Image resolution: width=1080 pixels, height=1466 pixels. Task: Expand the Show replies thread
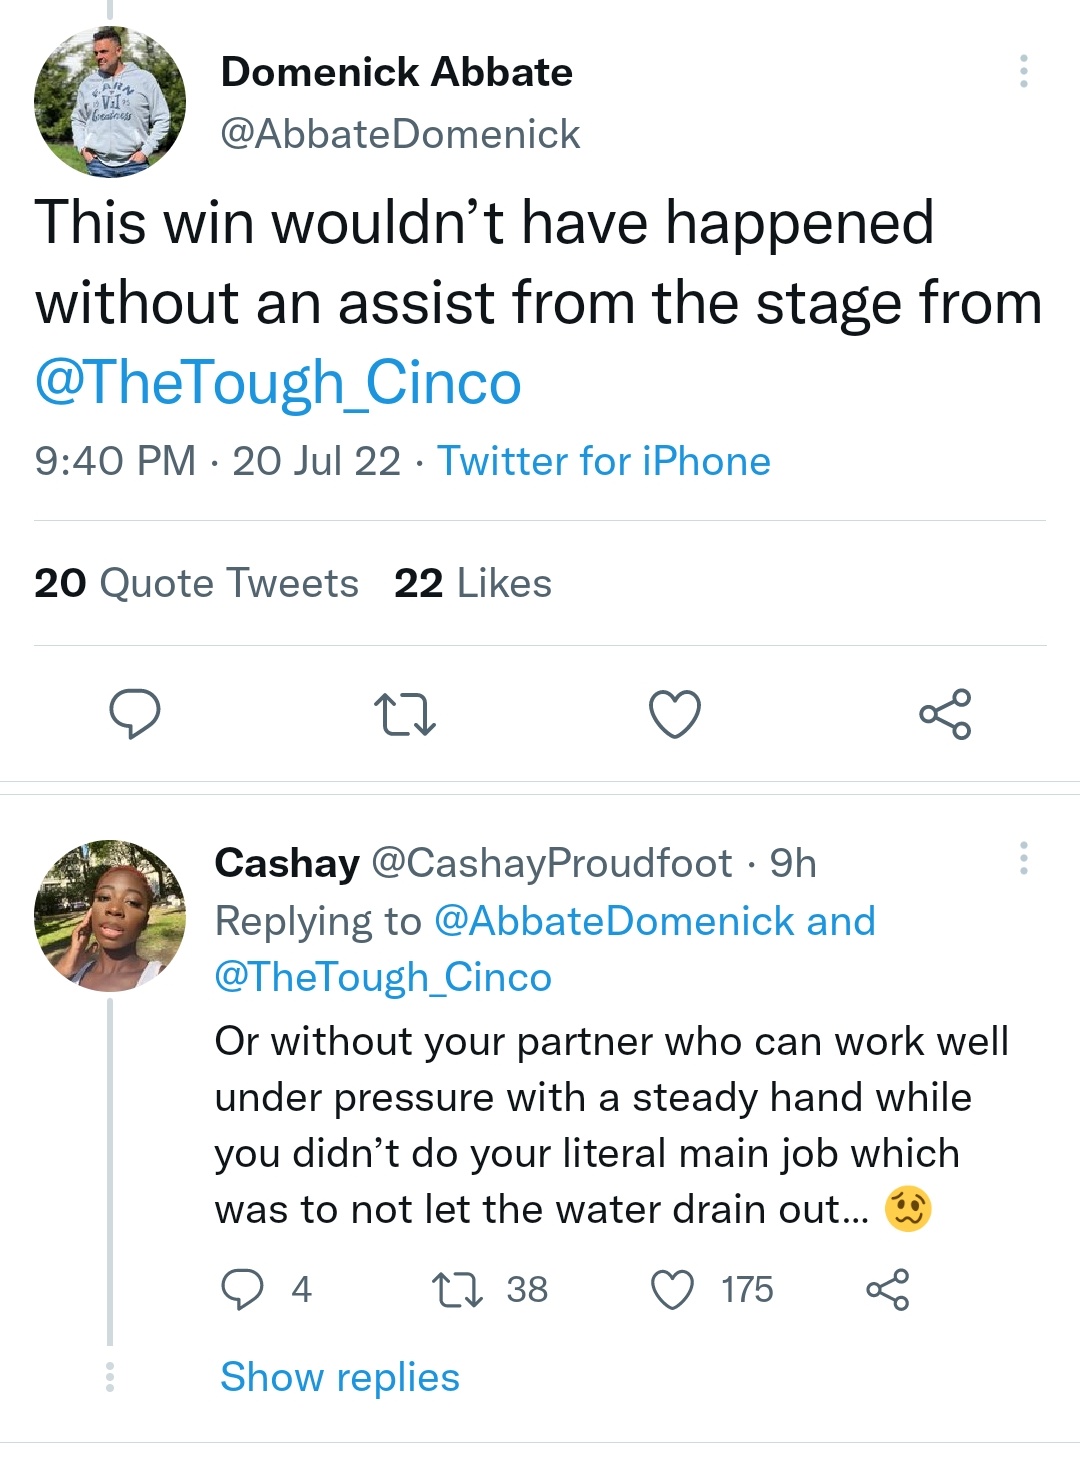point(340,1377)
